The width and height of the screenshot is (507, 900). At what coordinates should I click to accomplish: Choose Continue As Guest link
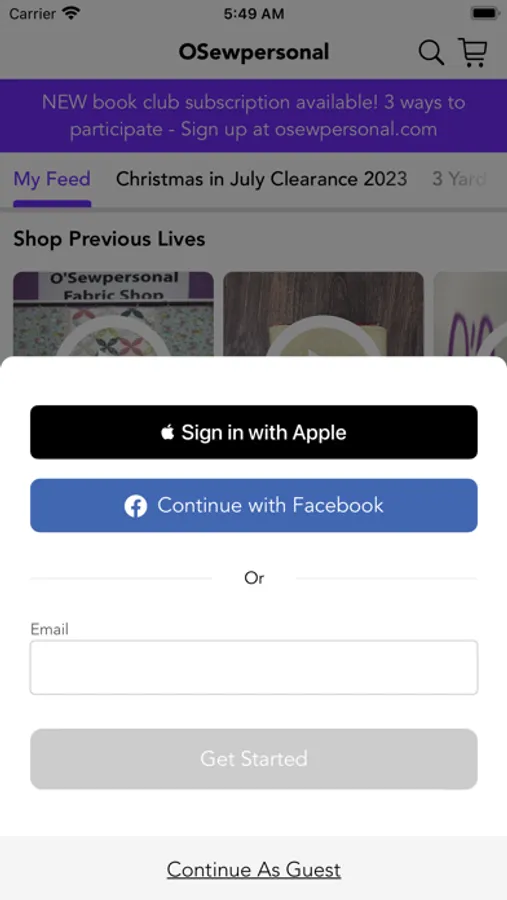point(254,870)
